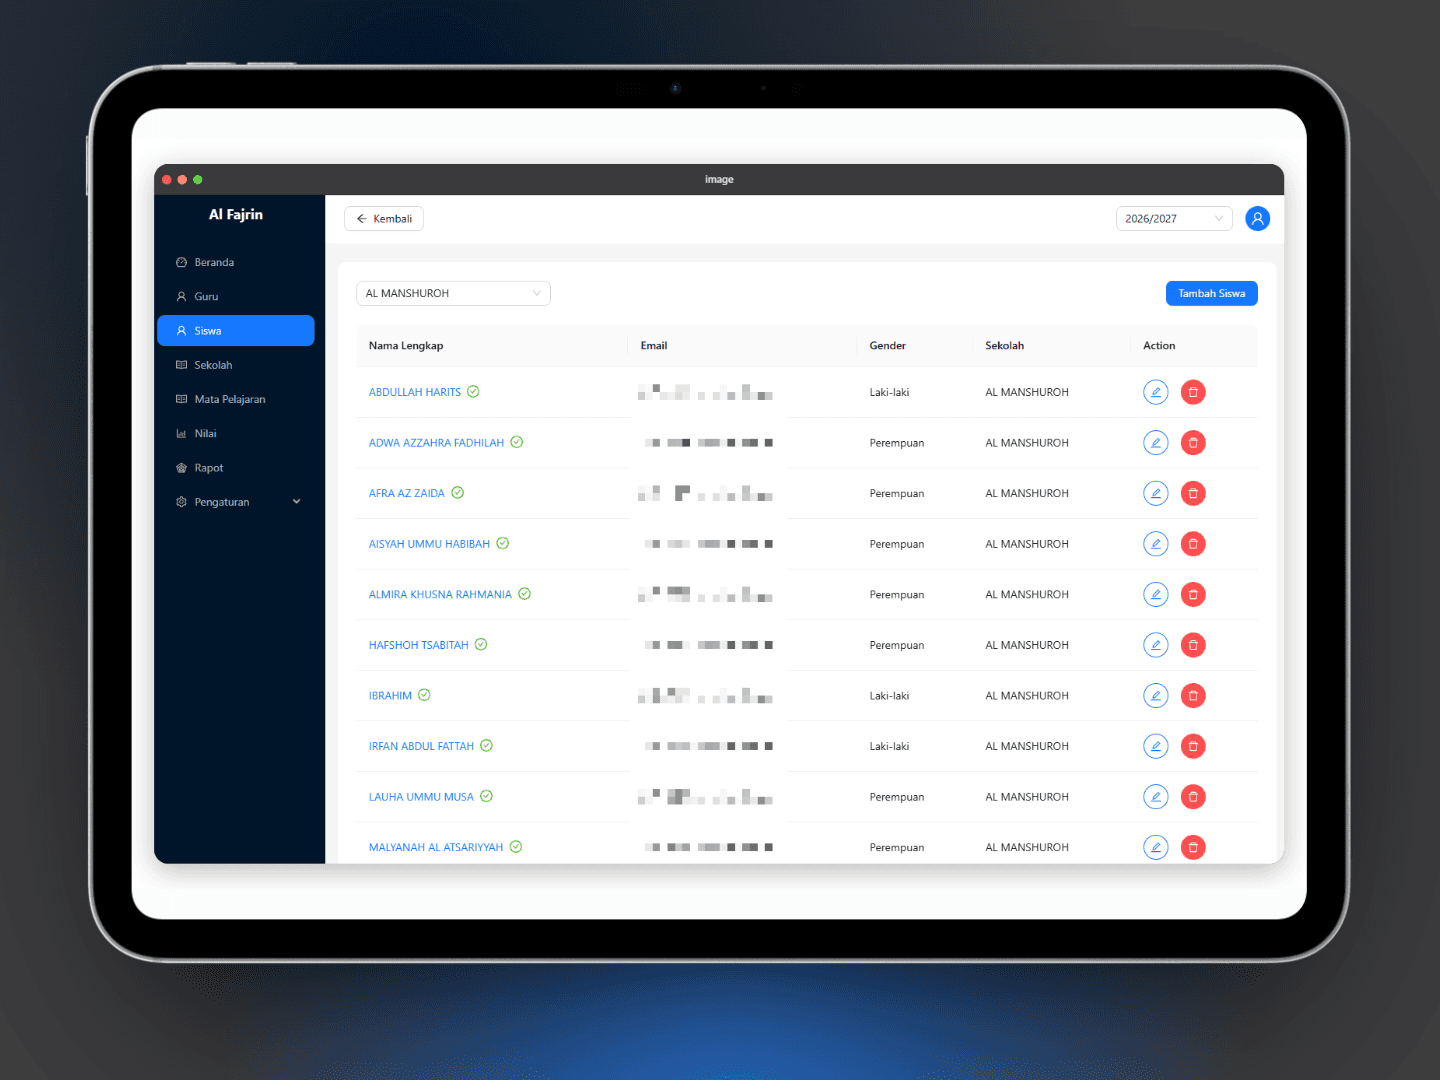Open Sekolah sidebar item
Image resolution: width=1440 pixels, height=1080 pixels.
(x=236, y=365)
